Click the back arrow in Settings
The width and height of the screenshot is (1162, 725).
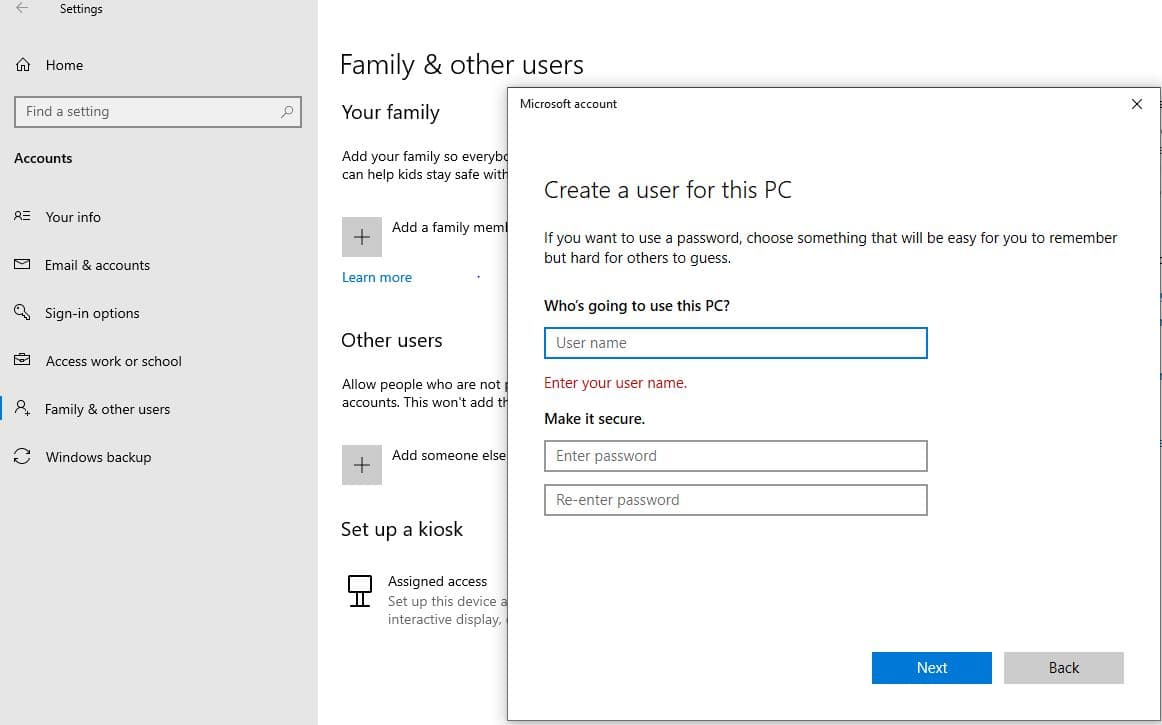coord(22,9)
